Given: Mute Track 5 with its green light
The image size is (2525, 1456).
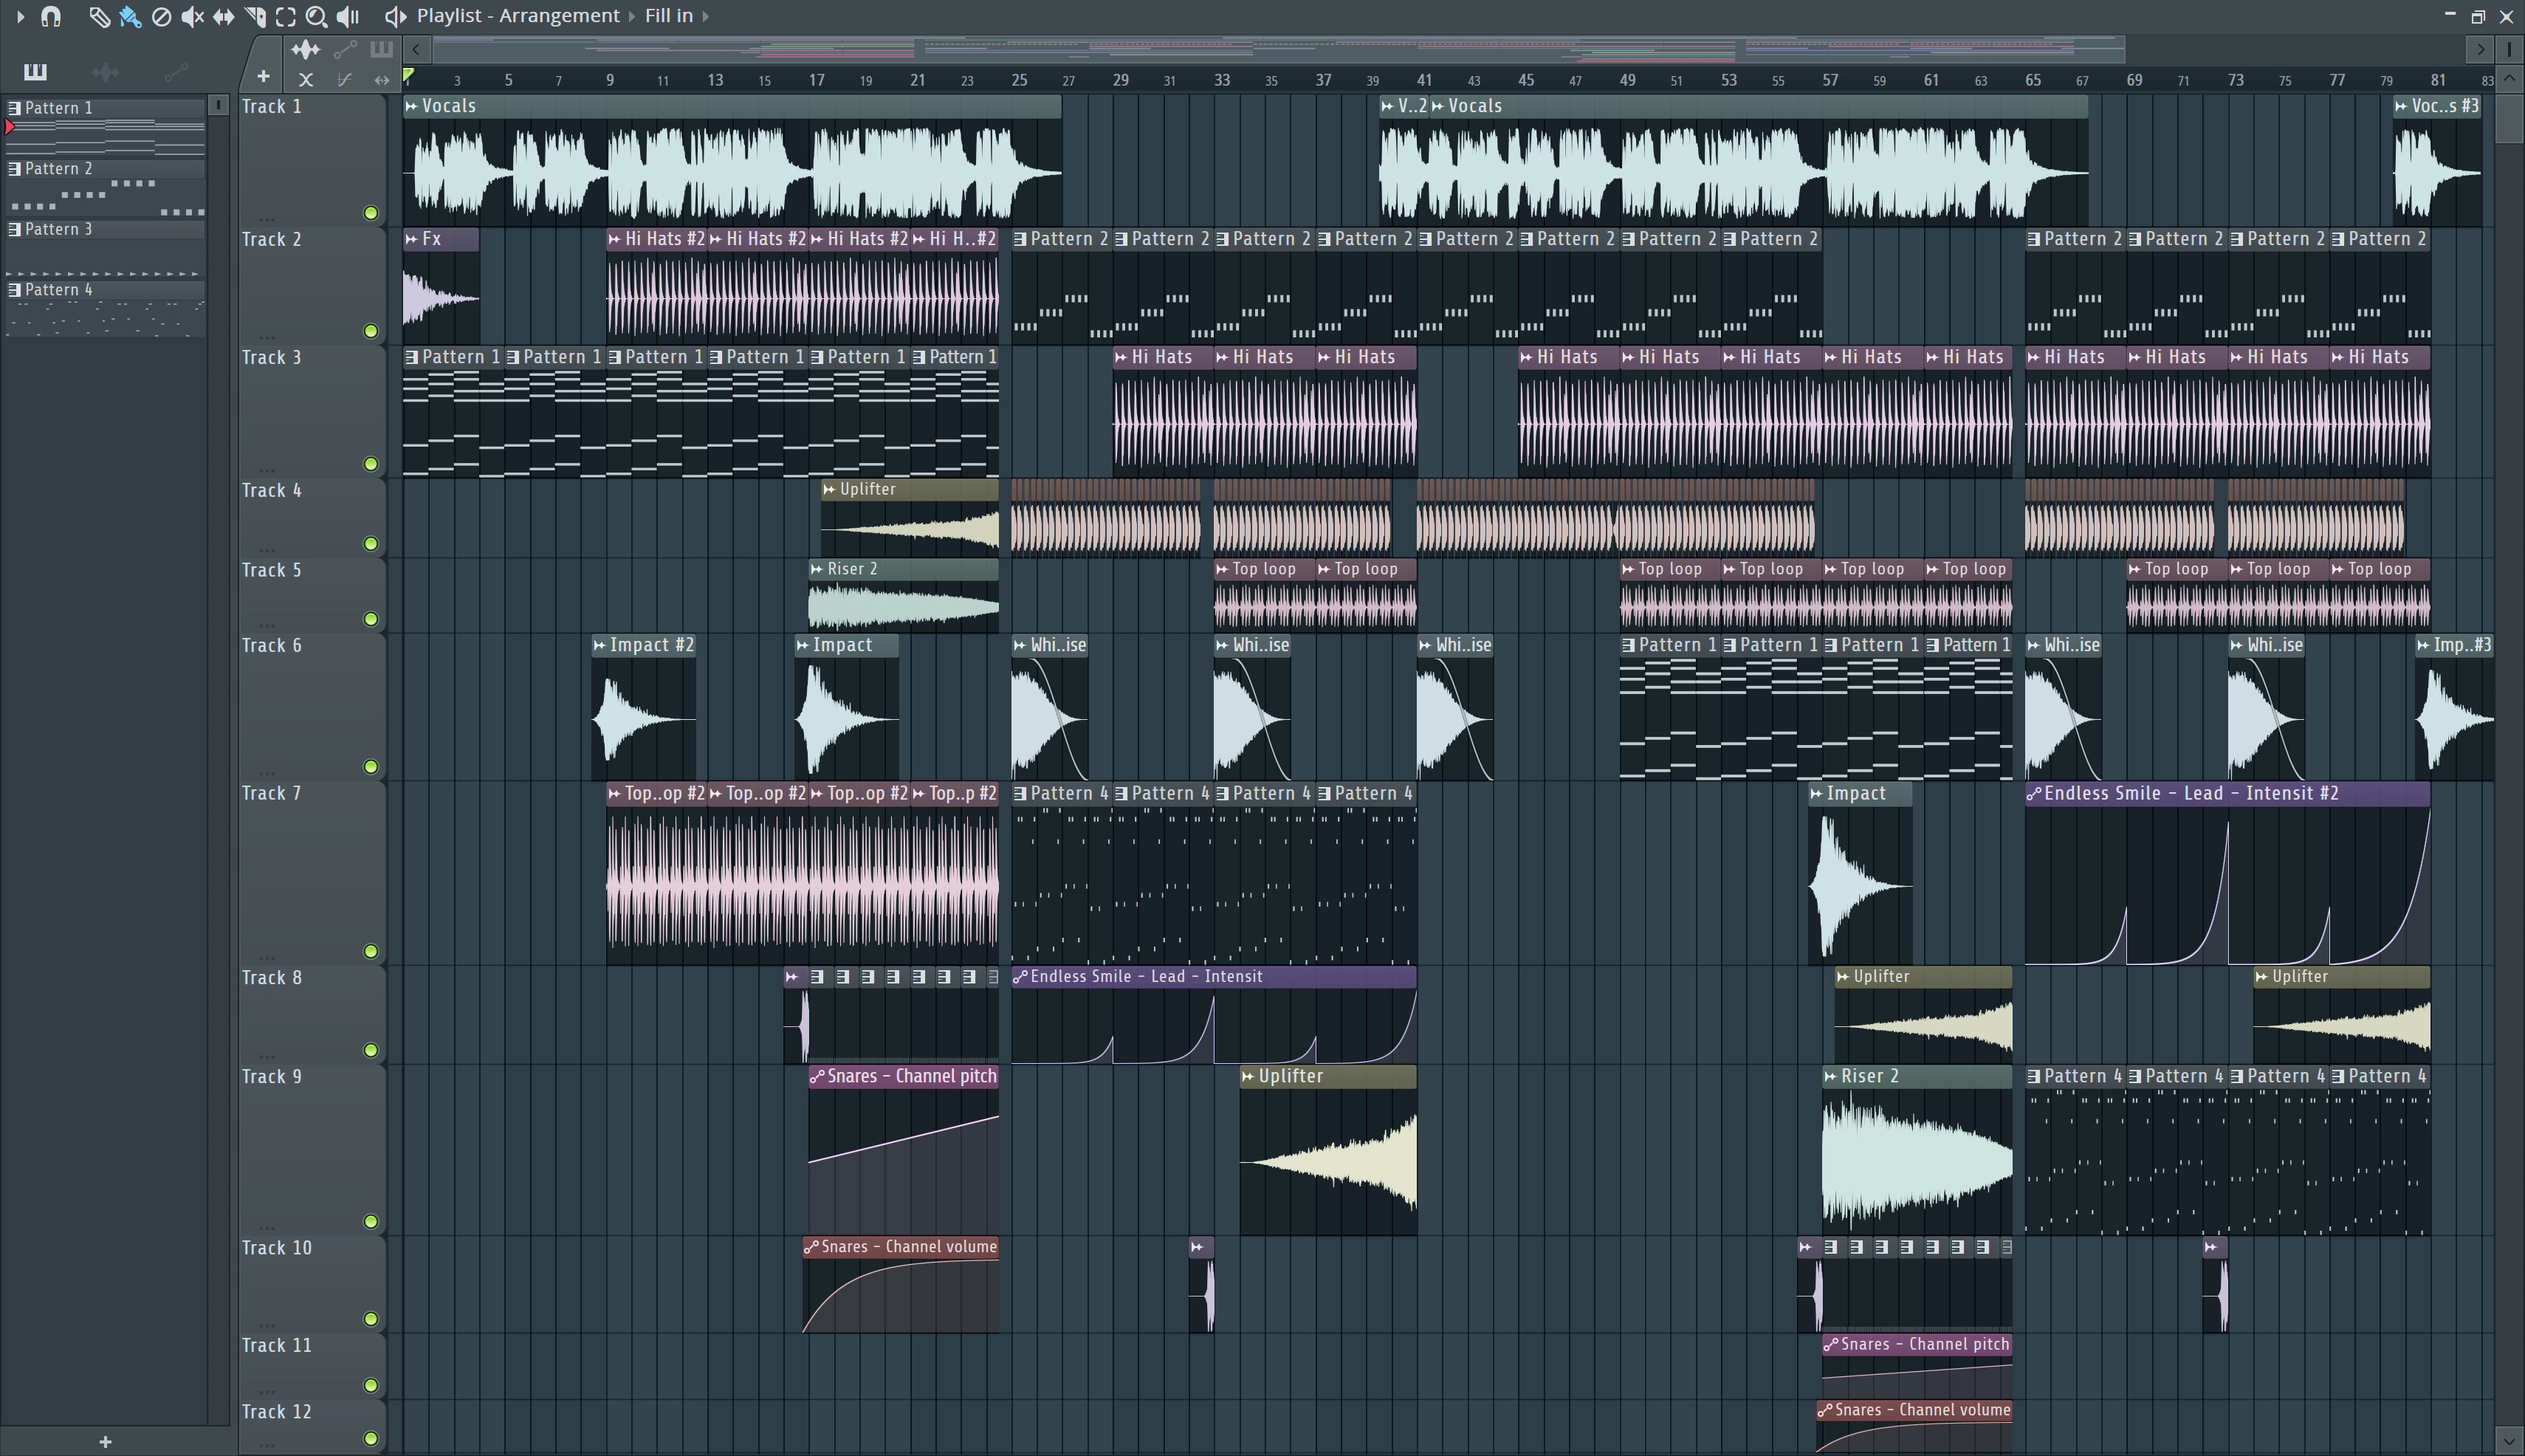Looking at the screenshot, I should (371, 619).
